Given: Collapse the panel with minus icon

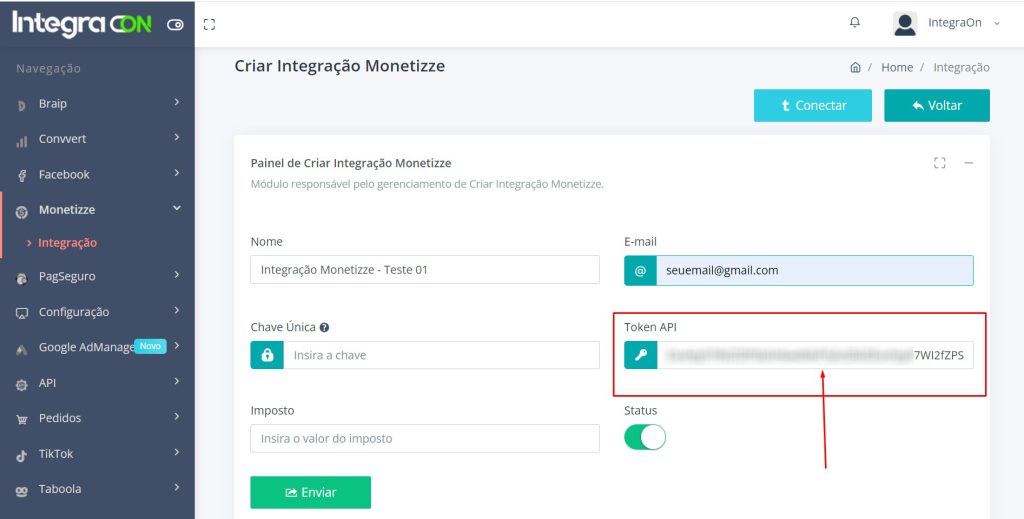Looking at the screenshot, I should tap(968, 163).
